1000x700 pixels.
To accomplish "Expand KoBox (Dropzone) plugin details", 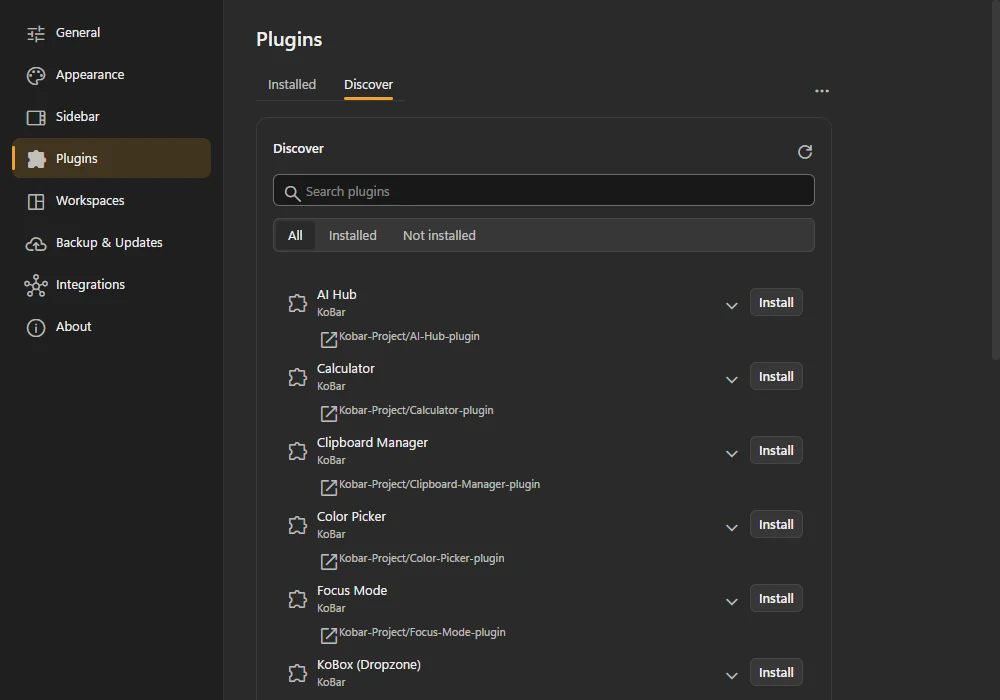I will click(x=732, y=675).
